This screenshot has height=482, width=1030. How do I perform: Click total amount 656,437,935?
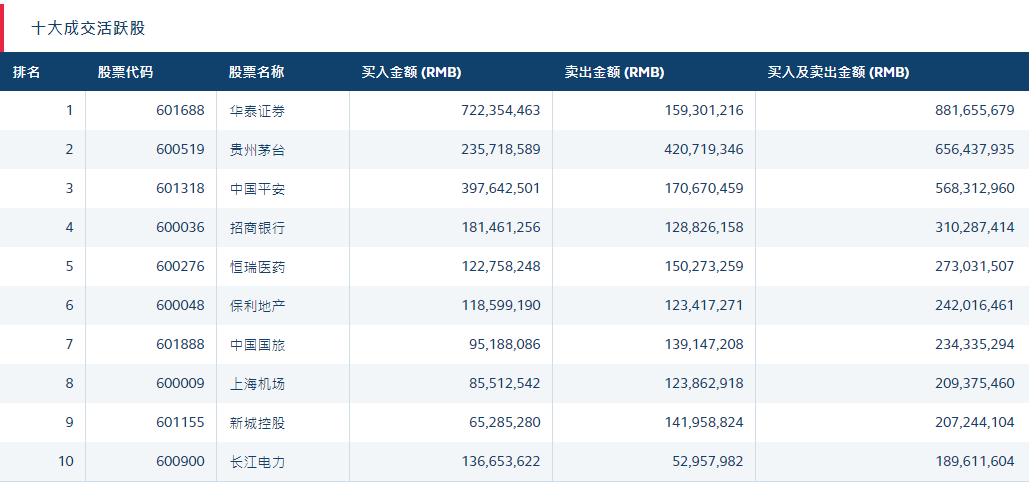(975, 149)
